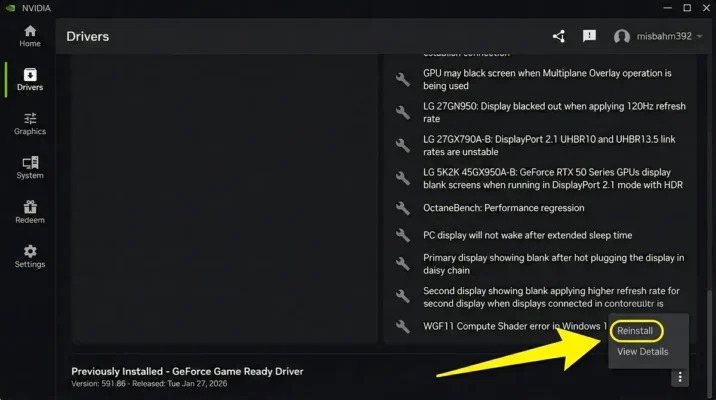
Task: Click wrench icon beside PC display wake item
Action: pos(402,235)
